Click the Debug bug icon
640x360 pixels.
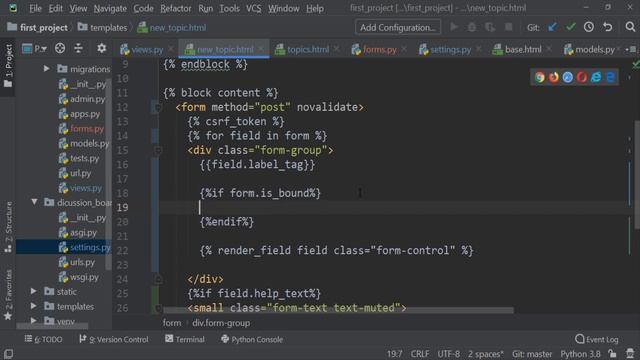coord(472,27)
